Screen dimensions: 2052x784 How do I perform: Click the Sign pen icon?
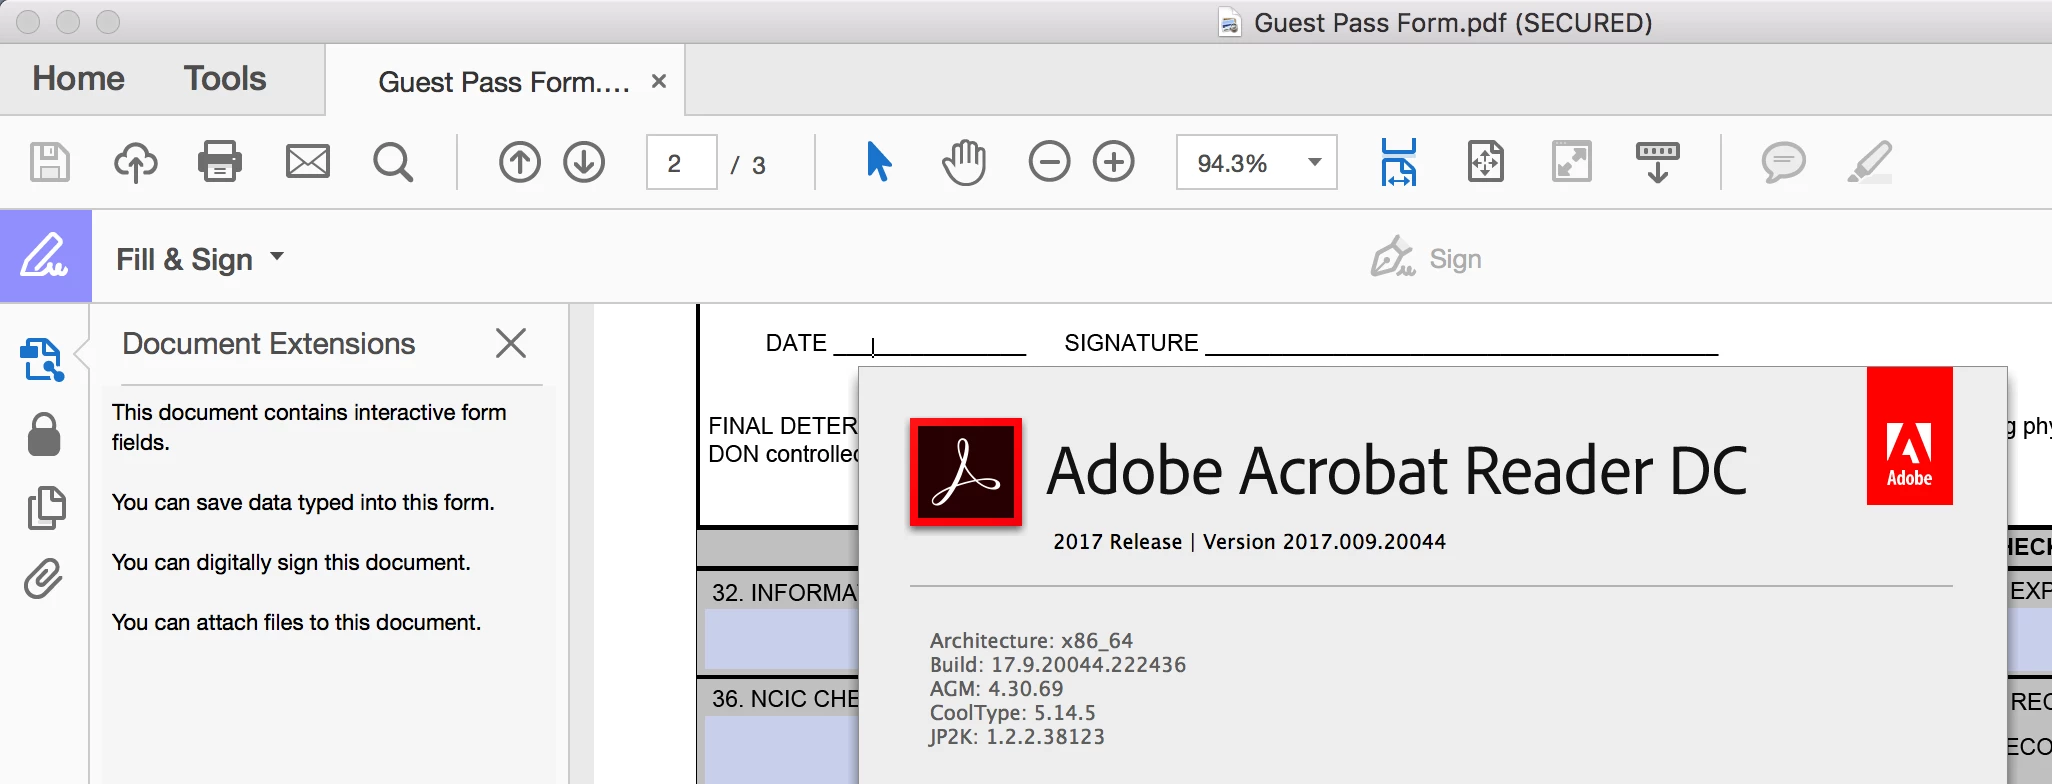click(1393, 257)
